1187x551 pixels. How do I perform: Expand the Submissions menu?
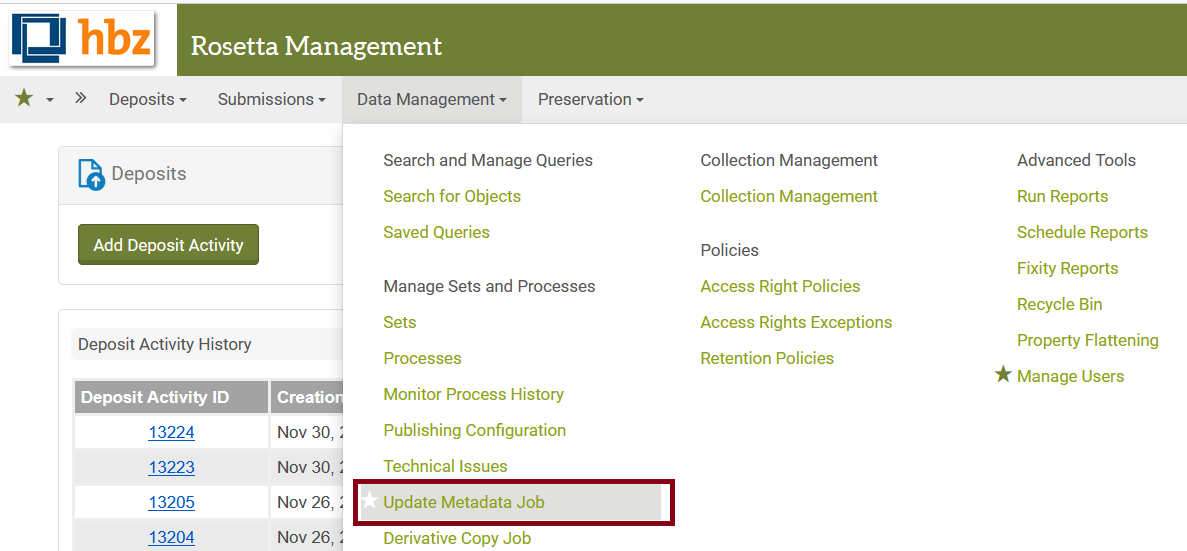271,99
